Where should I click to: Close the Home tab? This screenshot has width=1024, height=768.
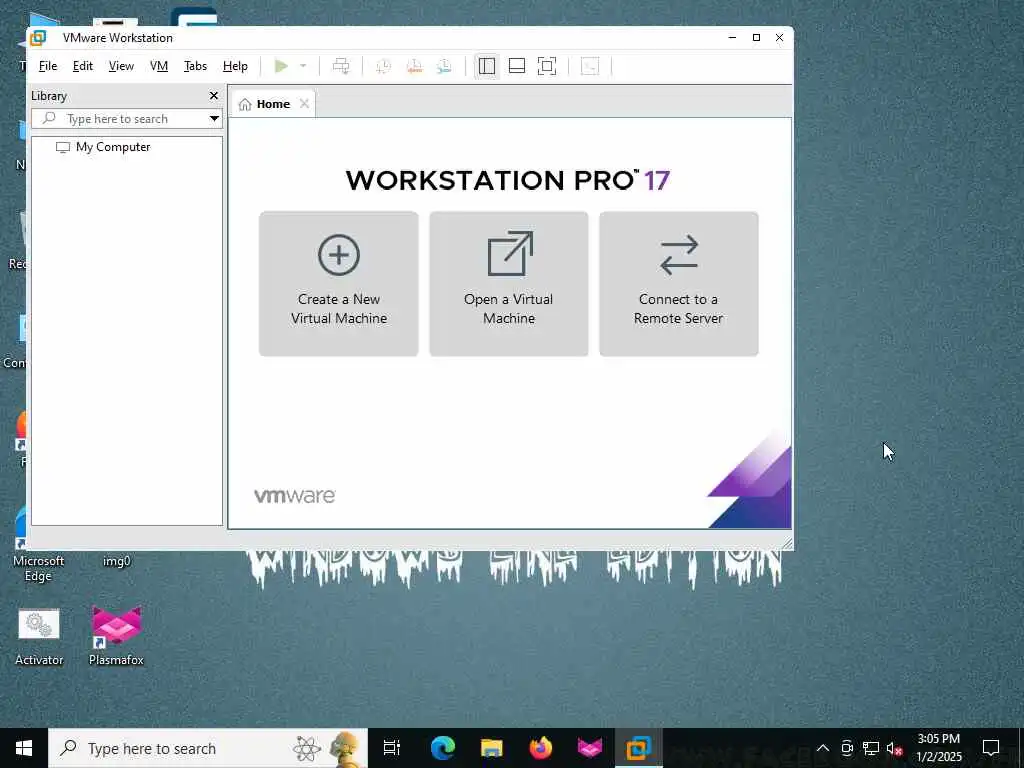tap(304, 104)
